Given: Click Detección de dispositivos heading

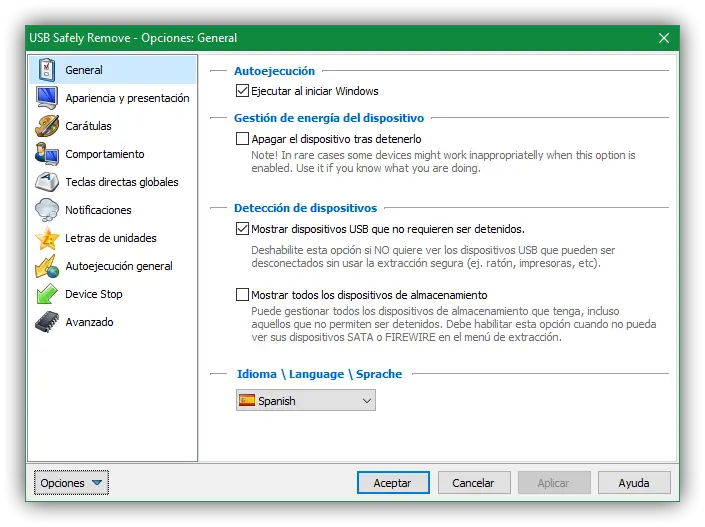Looking at the screenshot, I should coord(305,208).
